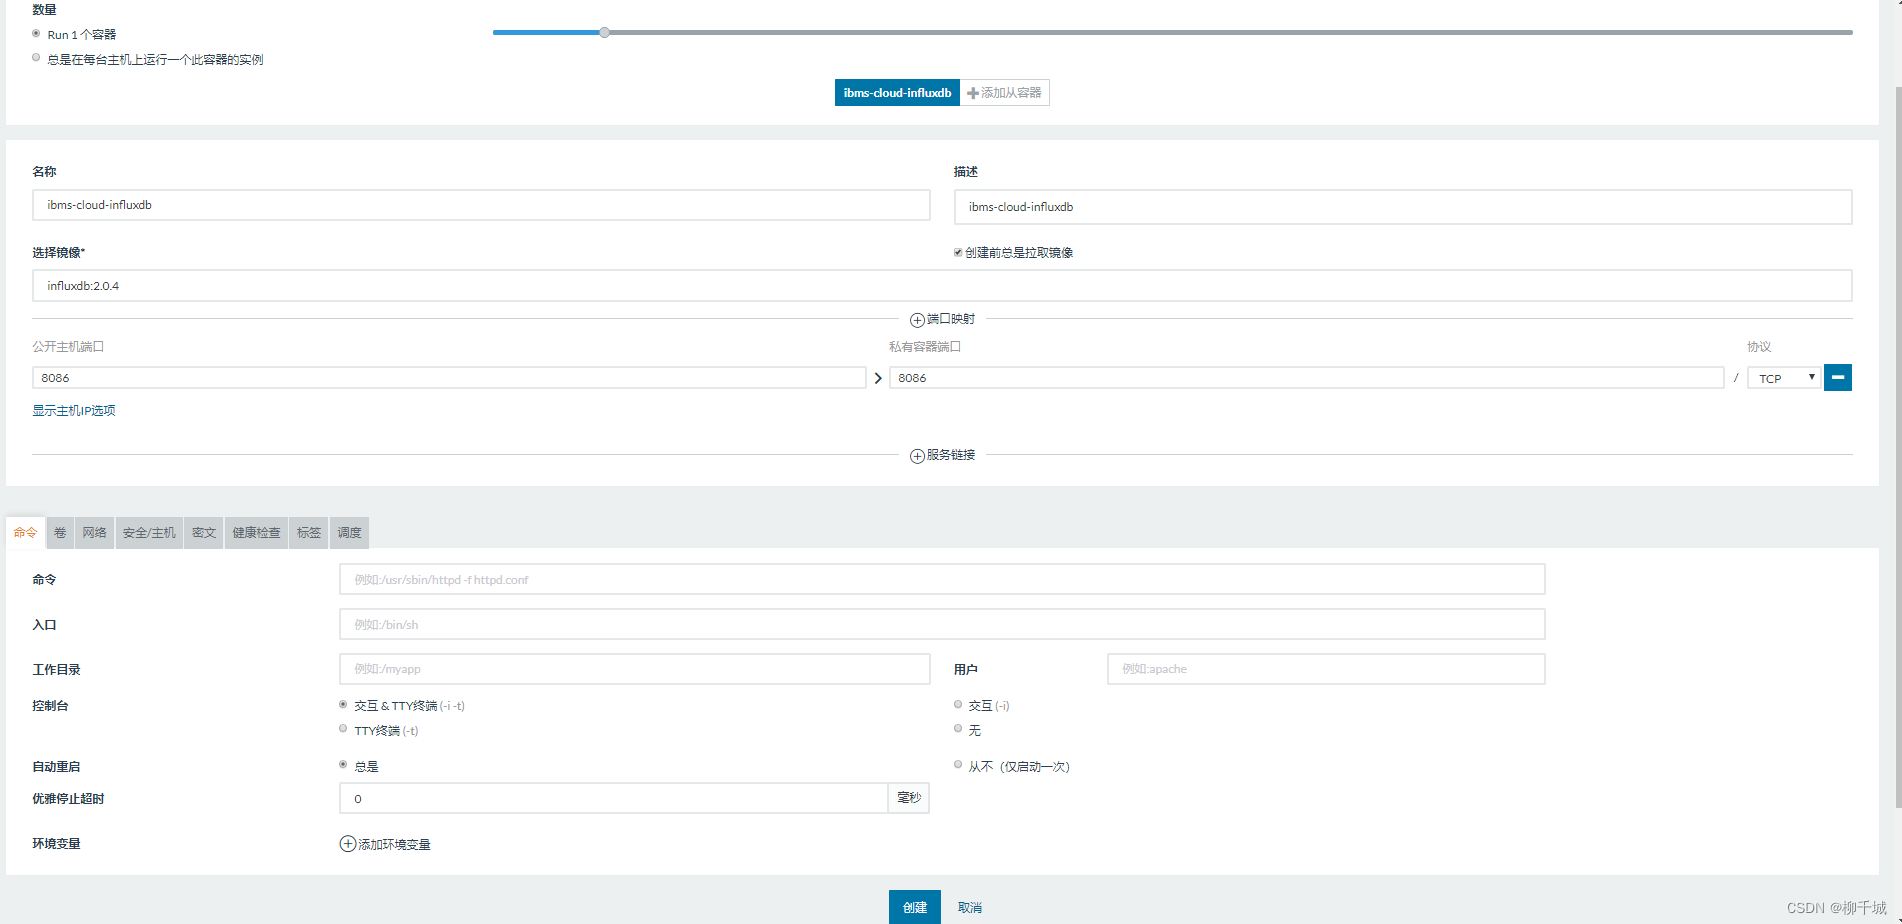Switch to the 密文 tab
The height and width of the screenshot is (924, 1902).
click(204, 533)
